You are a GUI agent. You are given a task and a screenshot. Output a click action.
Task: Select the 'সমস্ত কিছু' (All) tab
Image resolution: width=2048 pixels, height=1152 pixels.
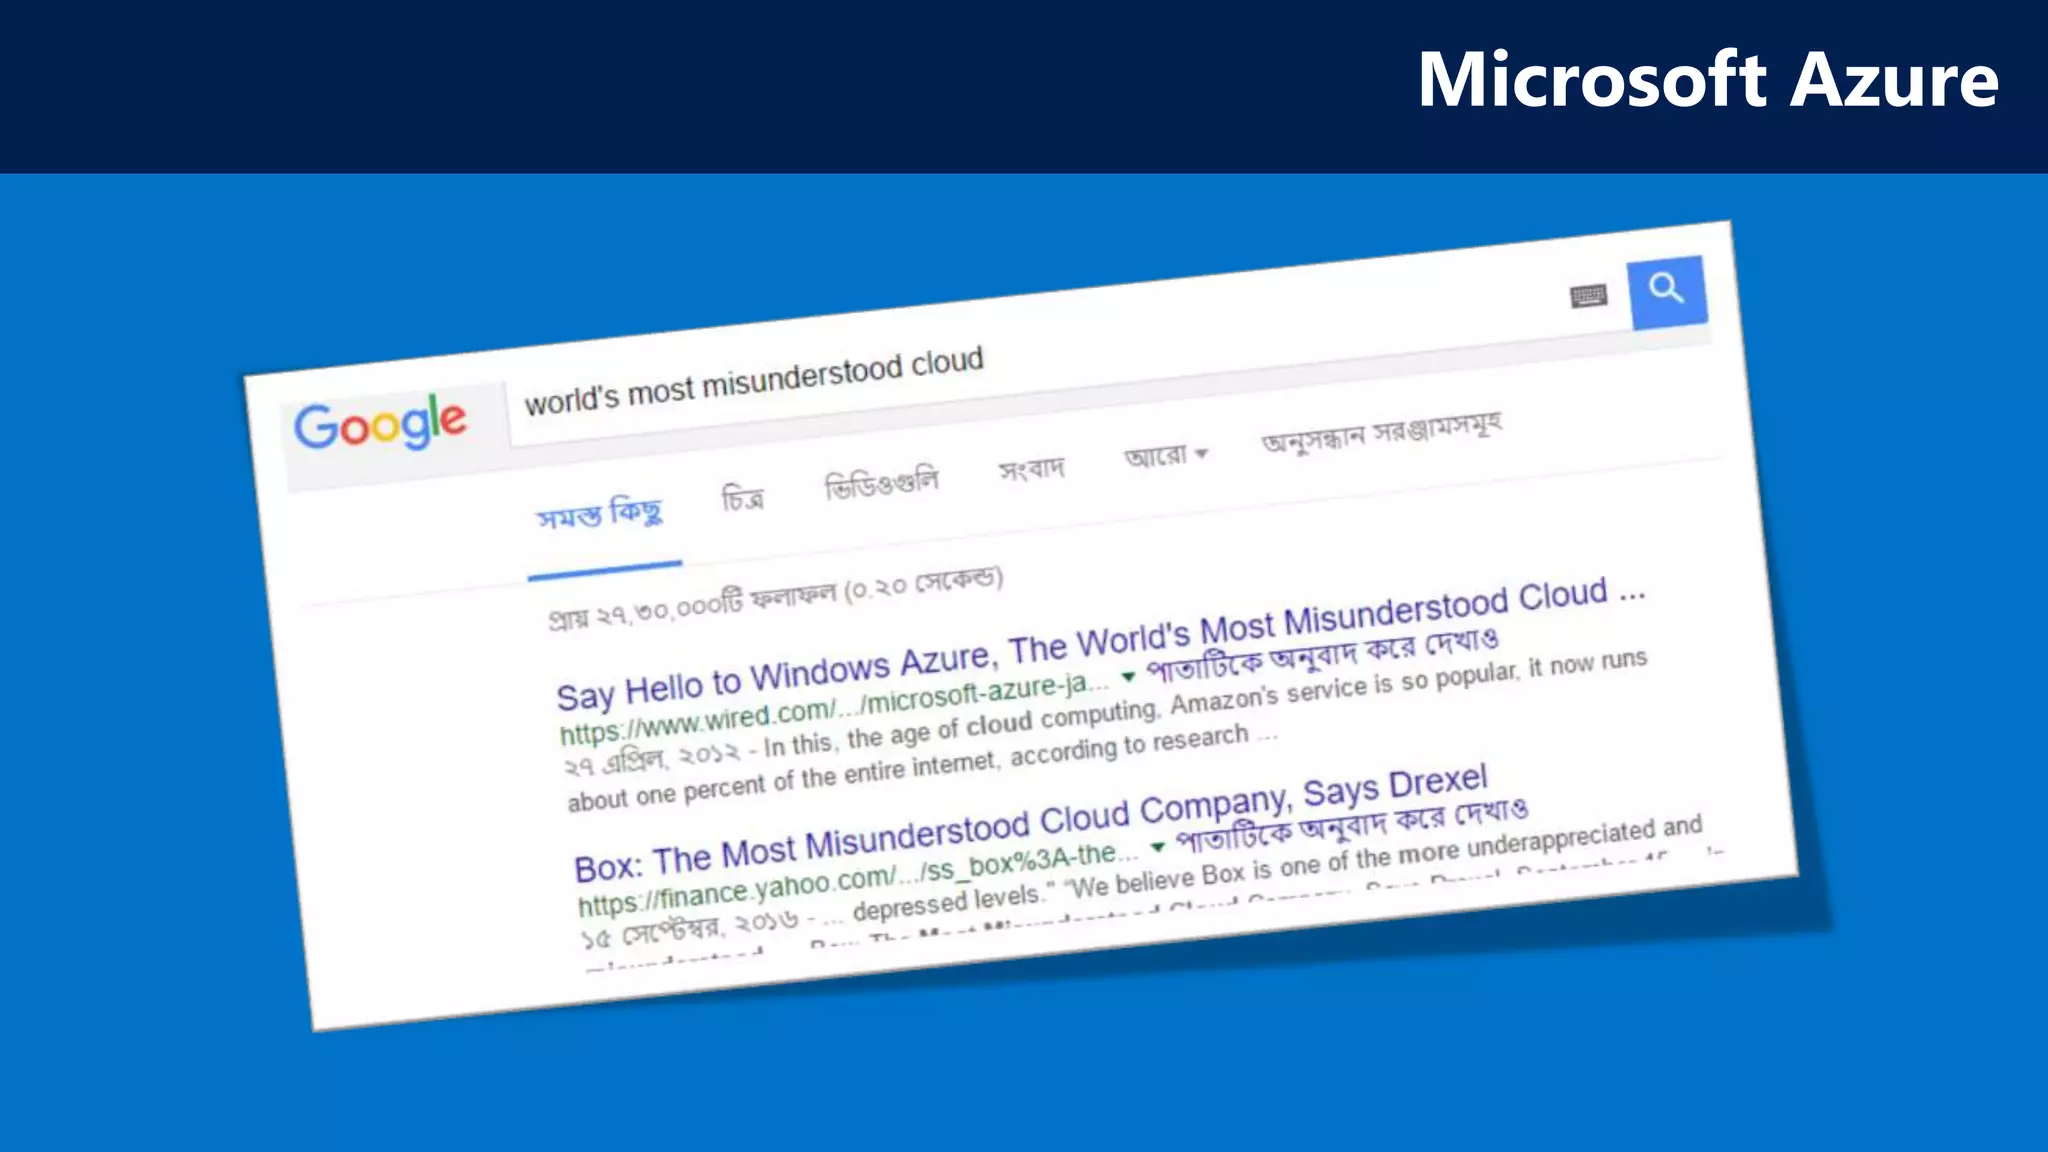600,514
